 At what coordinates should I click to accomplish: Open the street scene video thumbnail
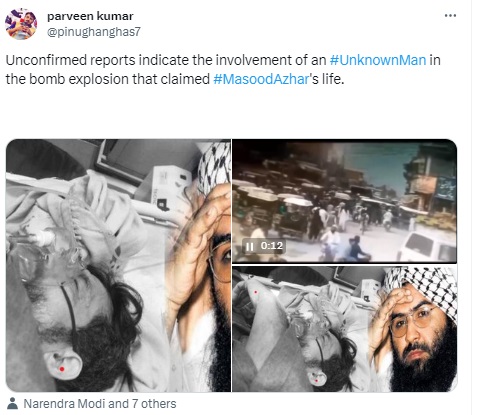[x=345, y=201]
